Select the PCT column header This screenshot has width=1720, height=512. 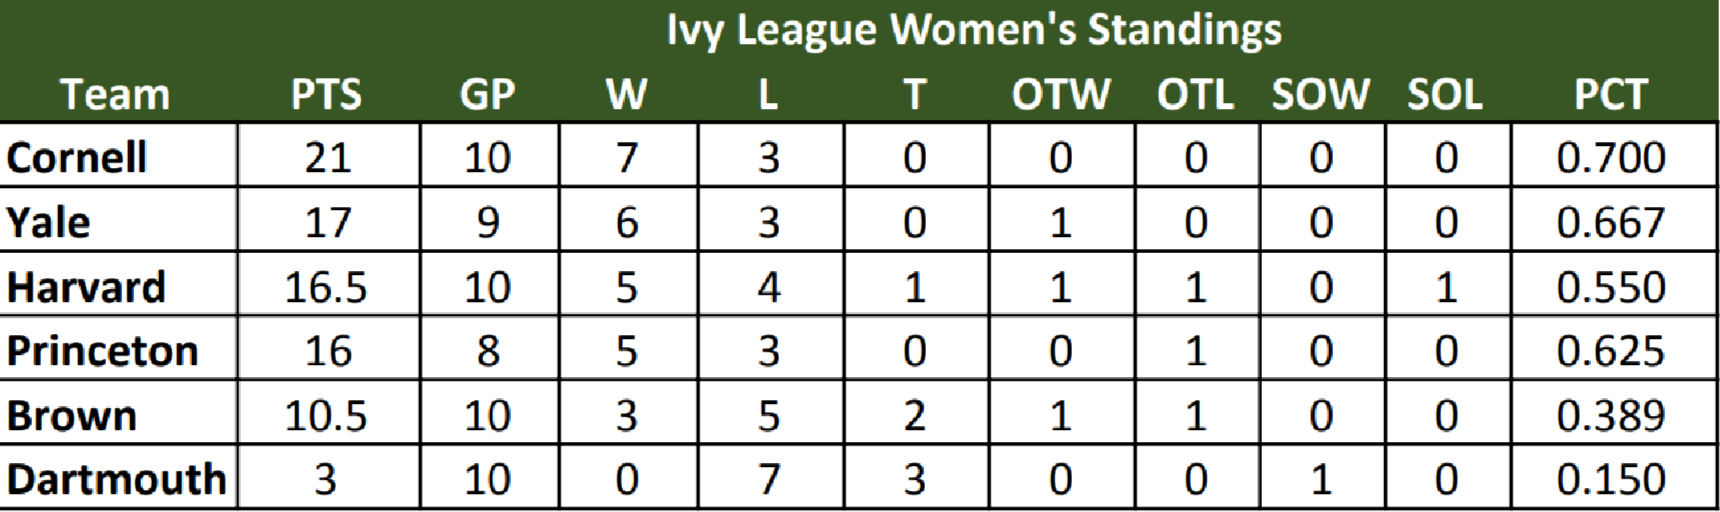click(x=1610, y=95)
